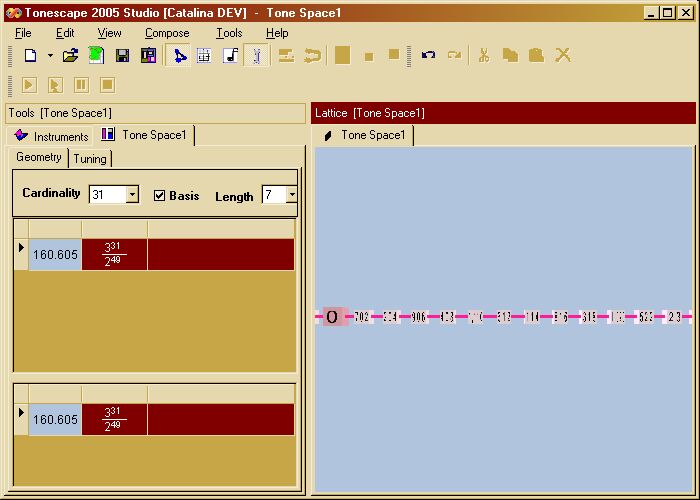Click the Play button in playback toolbar
Screen dimensions: 700x500
pos(29,85)
